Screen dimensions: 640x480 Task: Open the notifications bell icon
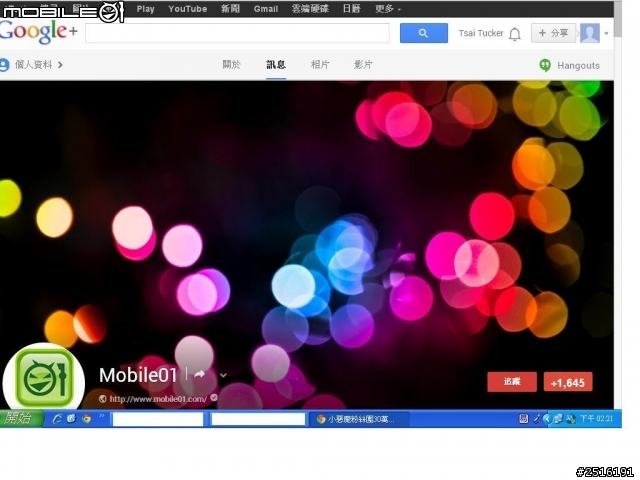tap(515, 34)
